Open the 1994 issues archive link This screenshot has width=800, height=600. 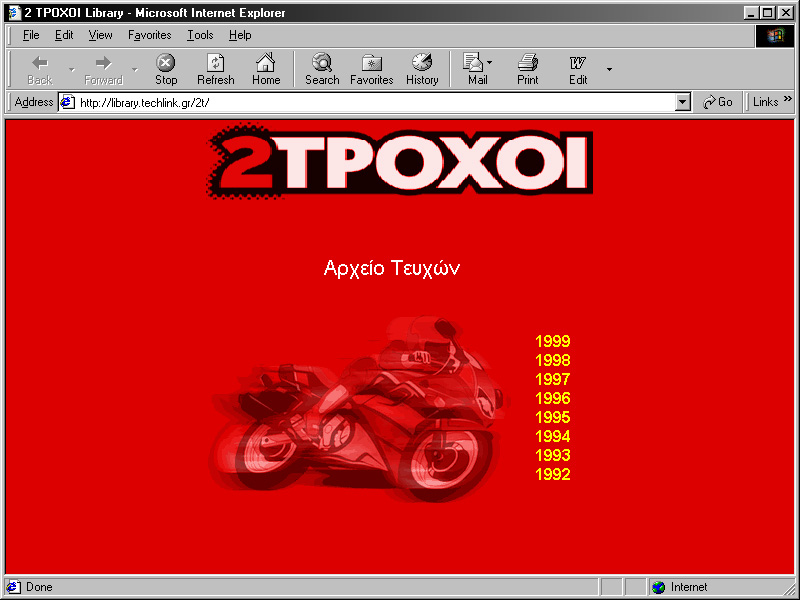coord(553,436)
